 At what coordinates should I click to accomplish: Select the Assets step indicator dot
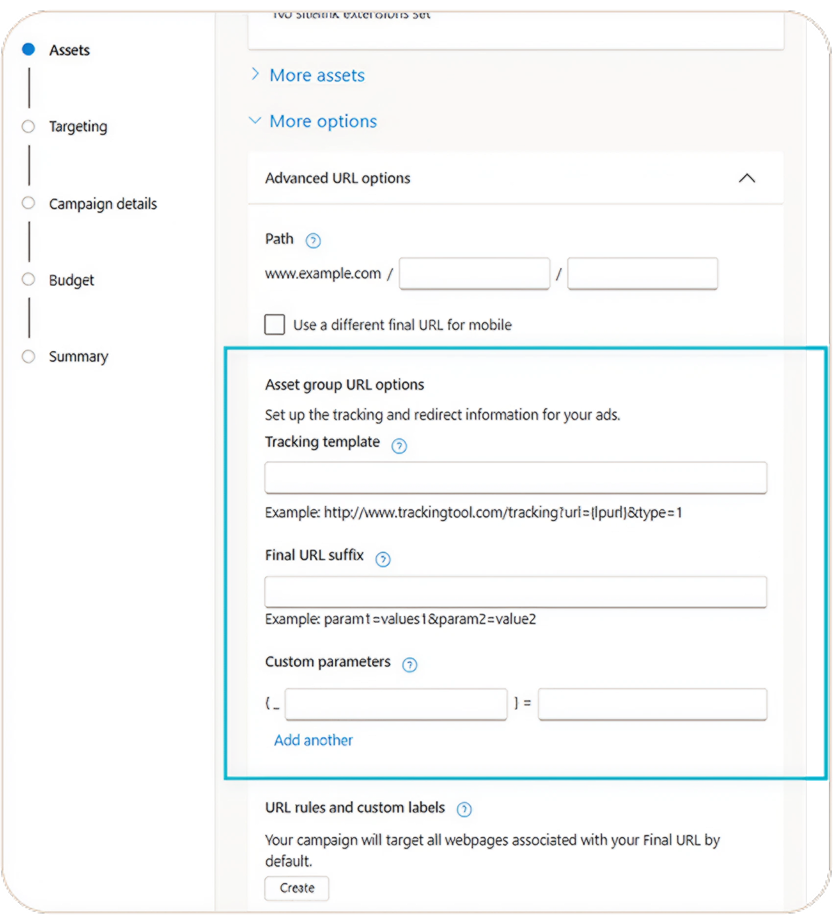click(x=29, y=49)
